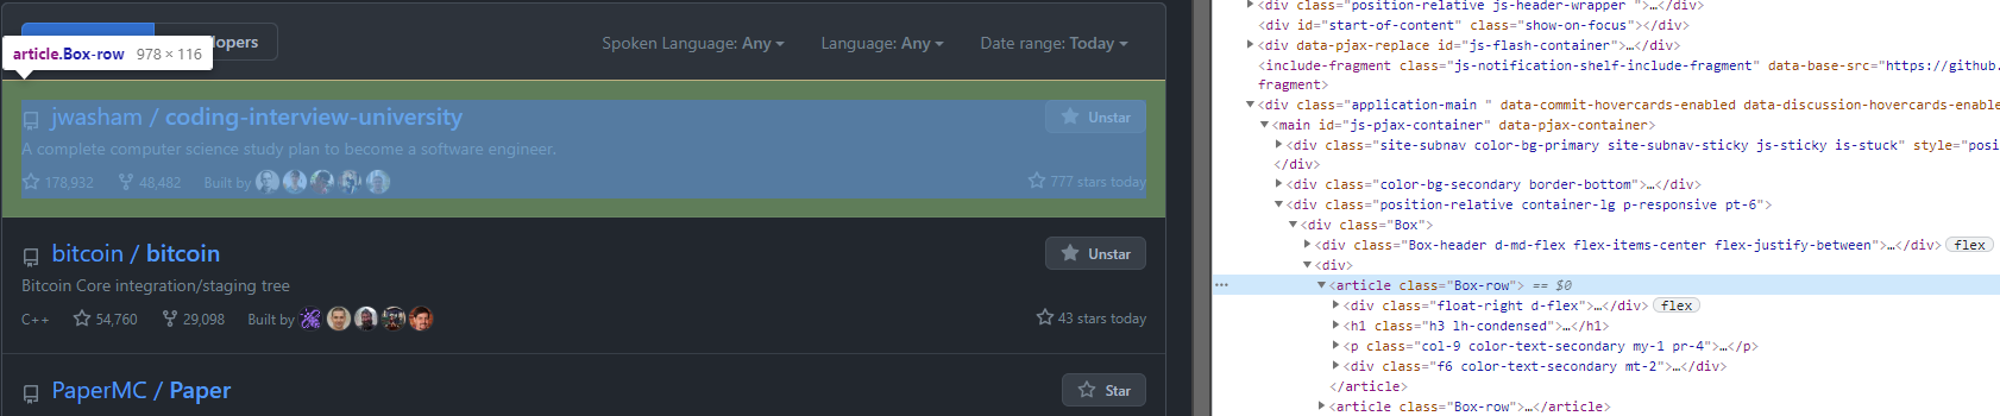This screenshot has width=2000, height=416.
Task: Unstar the coding-interview-university repository
Action: [x=1095, y=117]
